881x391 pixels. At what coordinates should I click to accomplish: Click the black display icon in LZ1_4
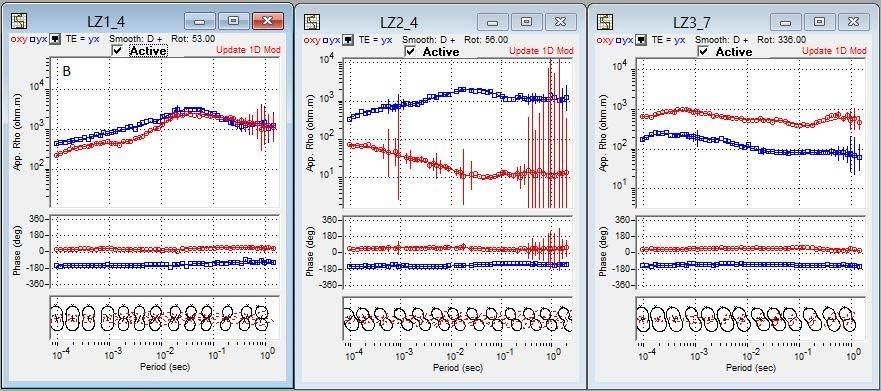(x=55, y=39)
